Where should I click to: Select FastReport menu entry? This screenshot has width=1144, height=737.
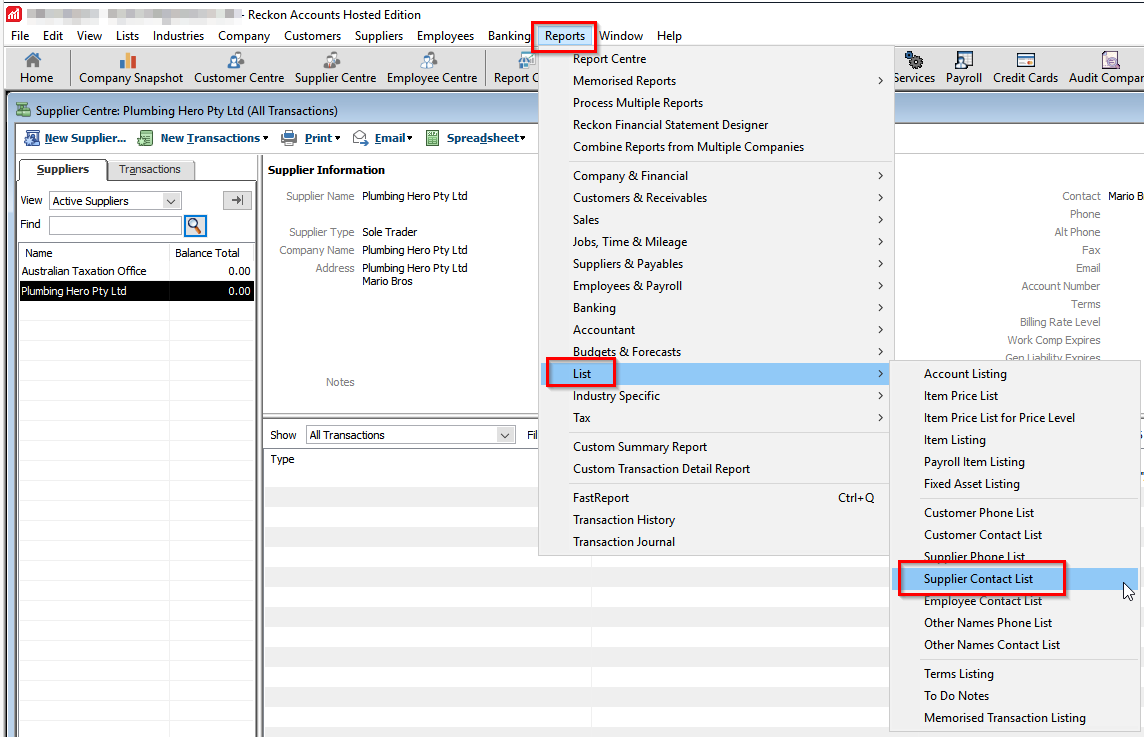pos(716,498)
